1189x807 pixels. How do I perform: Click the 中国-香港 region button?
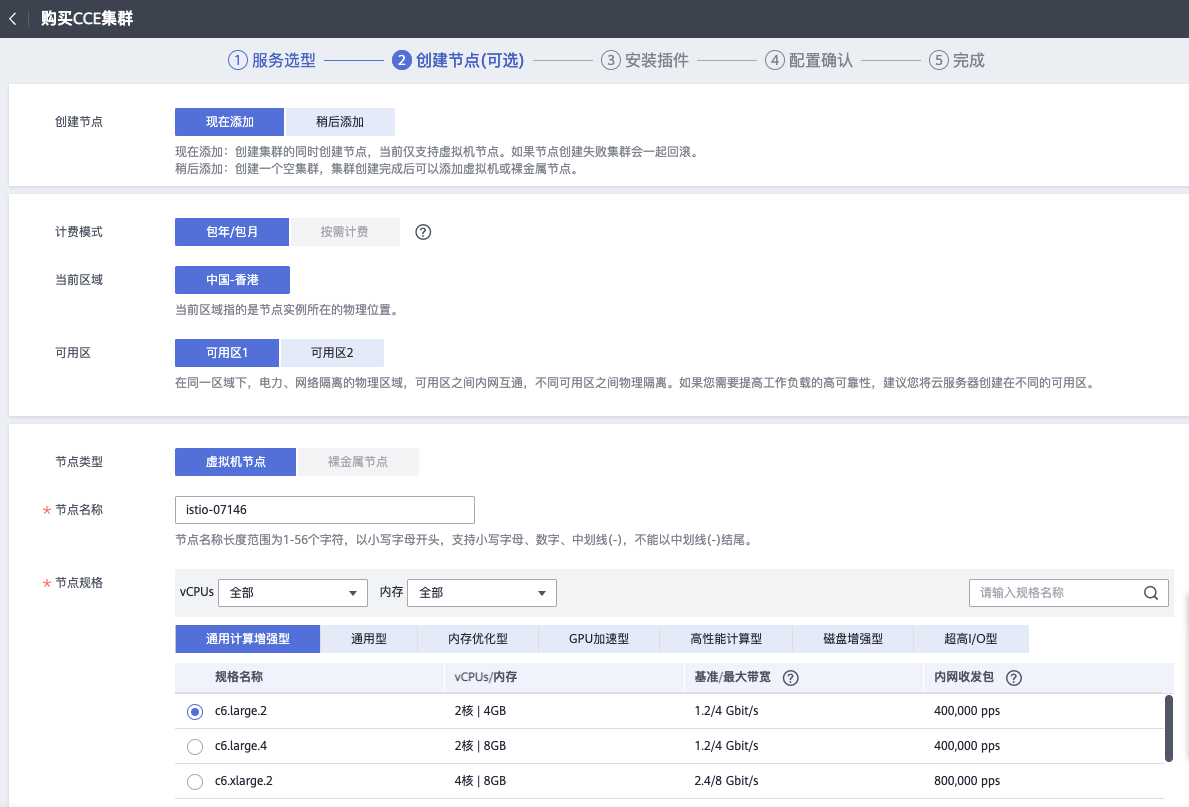coord(232,280)
